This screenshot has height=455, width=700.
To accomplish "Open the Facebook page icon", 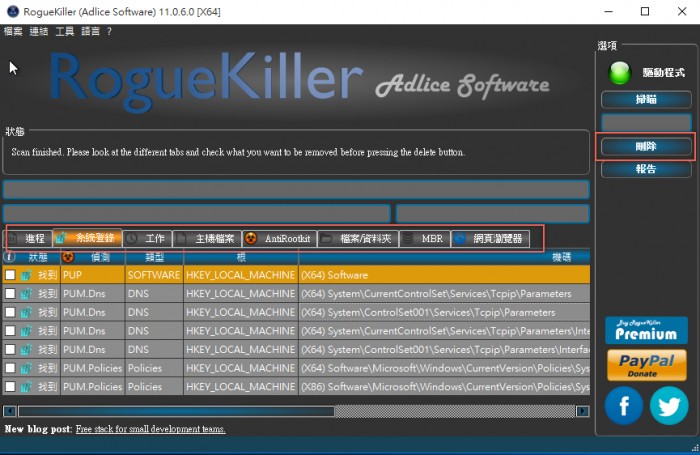I will tap(624, 405).
